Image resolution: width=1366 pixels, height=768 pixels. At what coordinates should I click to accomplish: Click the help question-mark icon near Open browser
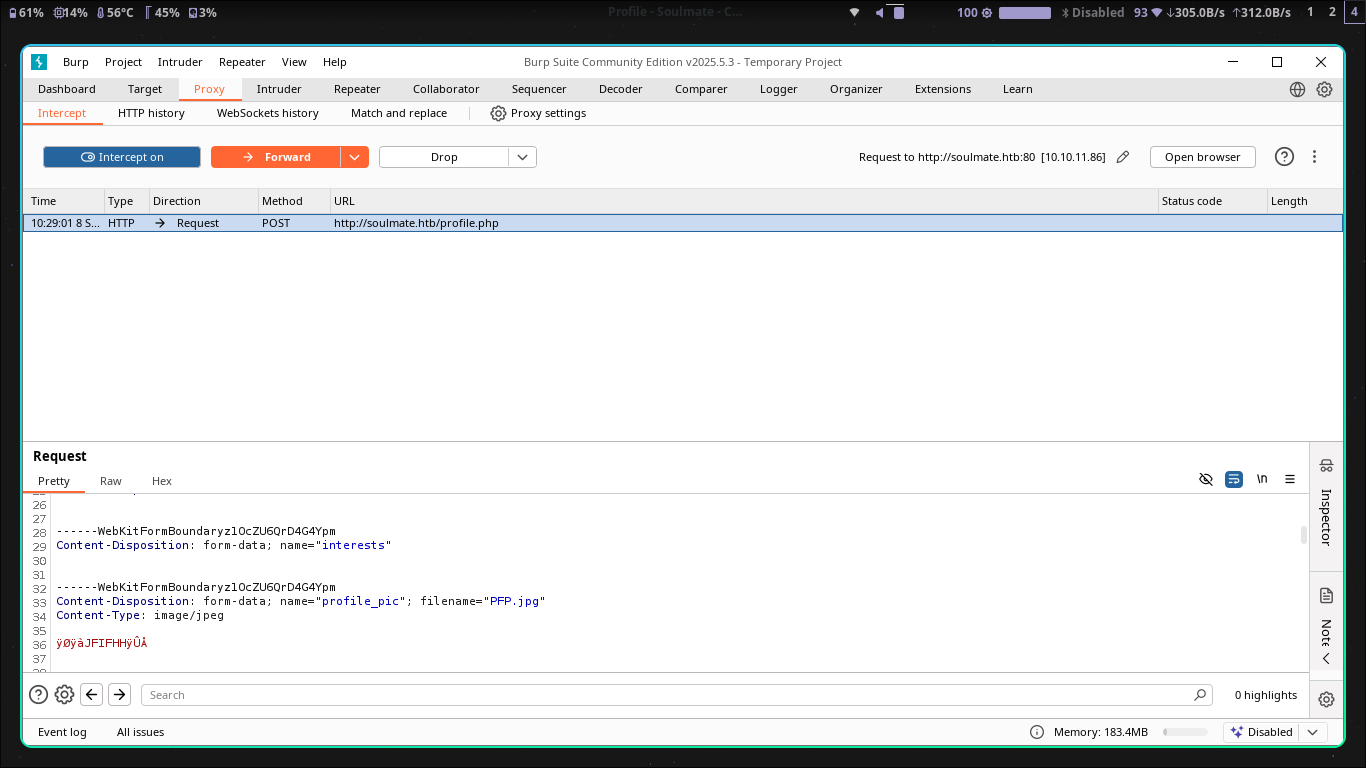(1284, 157)
